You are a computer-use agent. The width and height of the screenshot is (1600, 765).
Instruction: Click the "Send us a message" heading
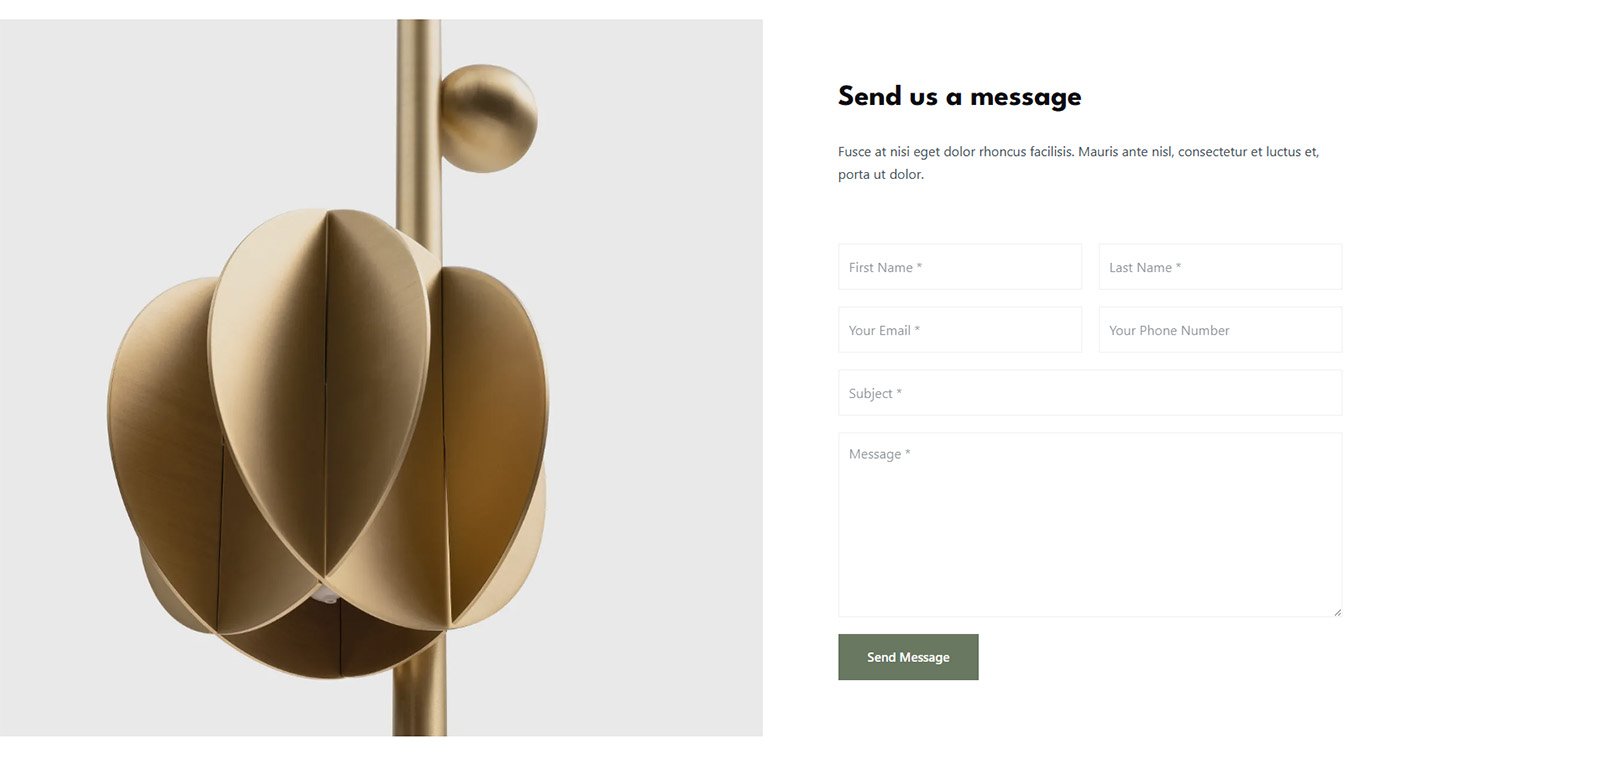[x=959, y=97]
